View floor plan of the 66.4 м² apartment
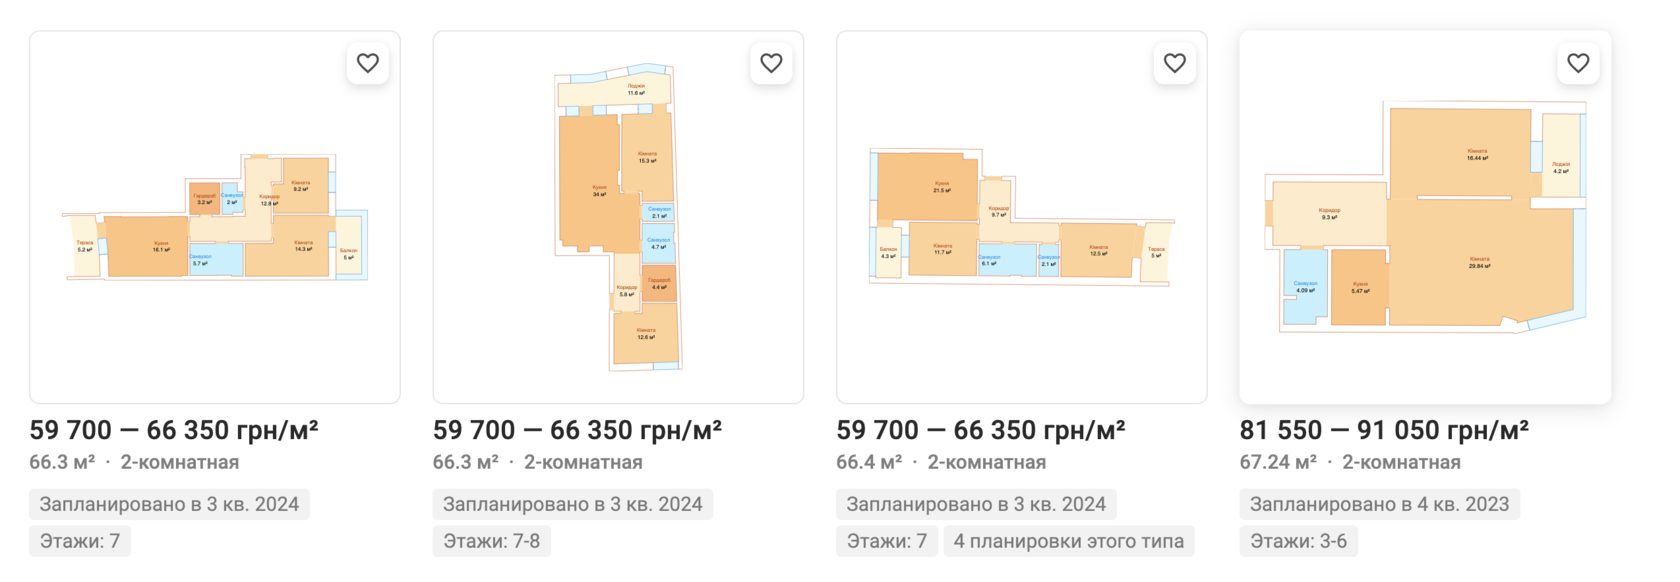The width and height of the screenshot is (1680, 582). [1021, 217]
